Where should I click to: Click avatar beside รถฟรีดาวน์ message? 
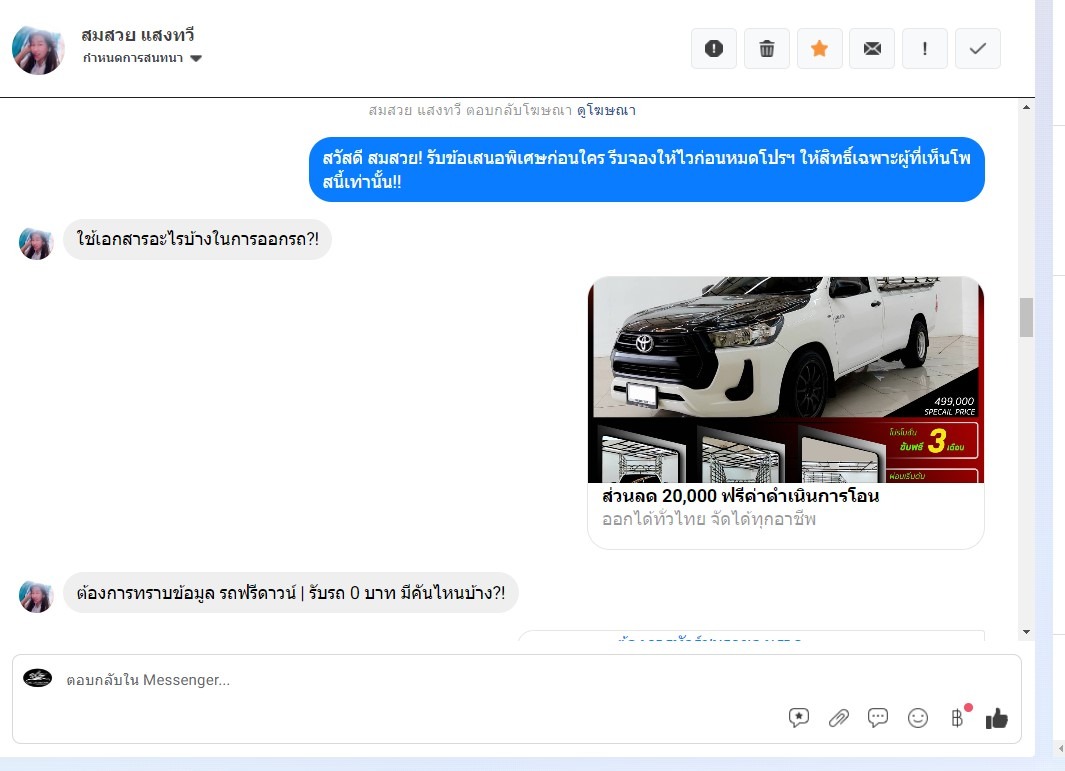click(36, 597)
